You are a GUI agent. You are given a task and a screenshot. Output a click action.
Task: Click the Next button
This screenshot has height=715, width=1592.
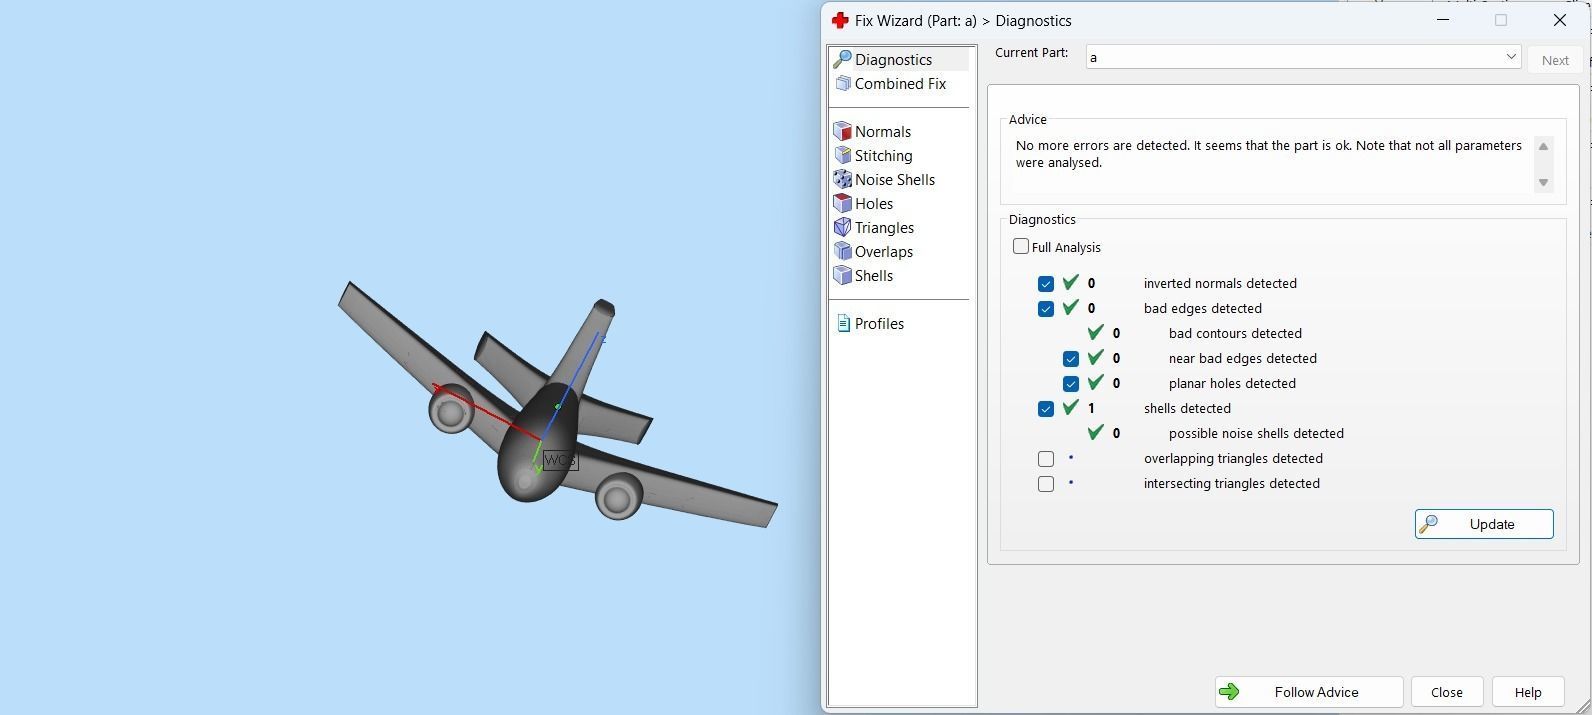pos(1555,60)
